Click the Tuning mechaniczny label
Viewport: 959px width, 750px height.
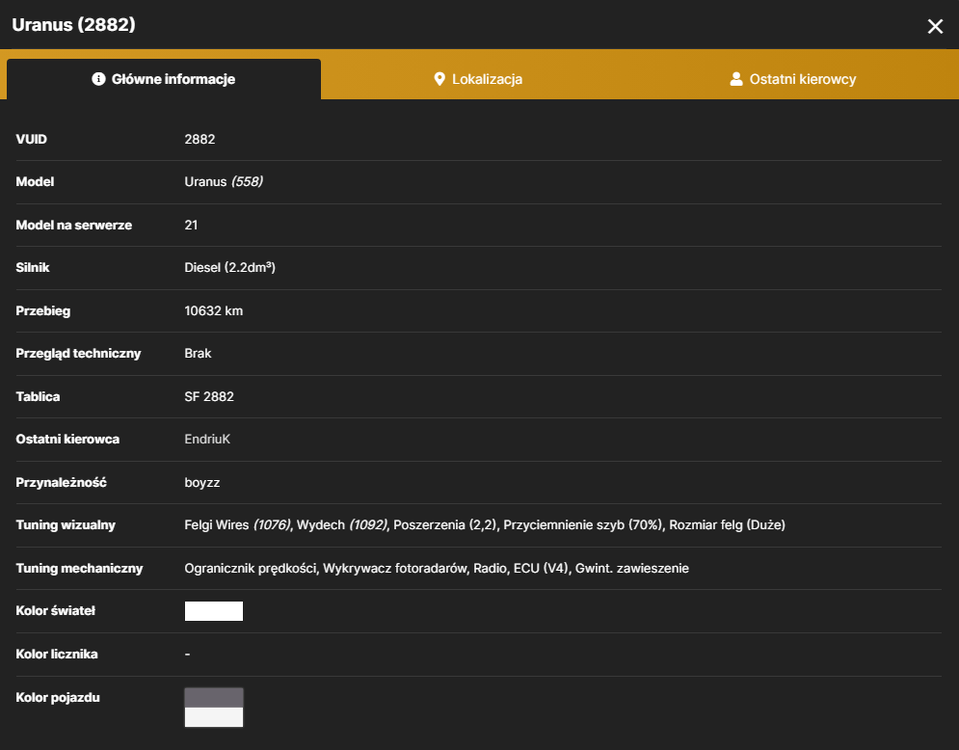pos(79,568)
